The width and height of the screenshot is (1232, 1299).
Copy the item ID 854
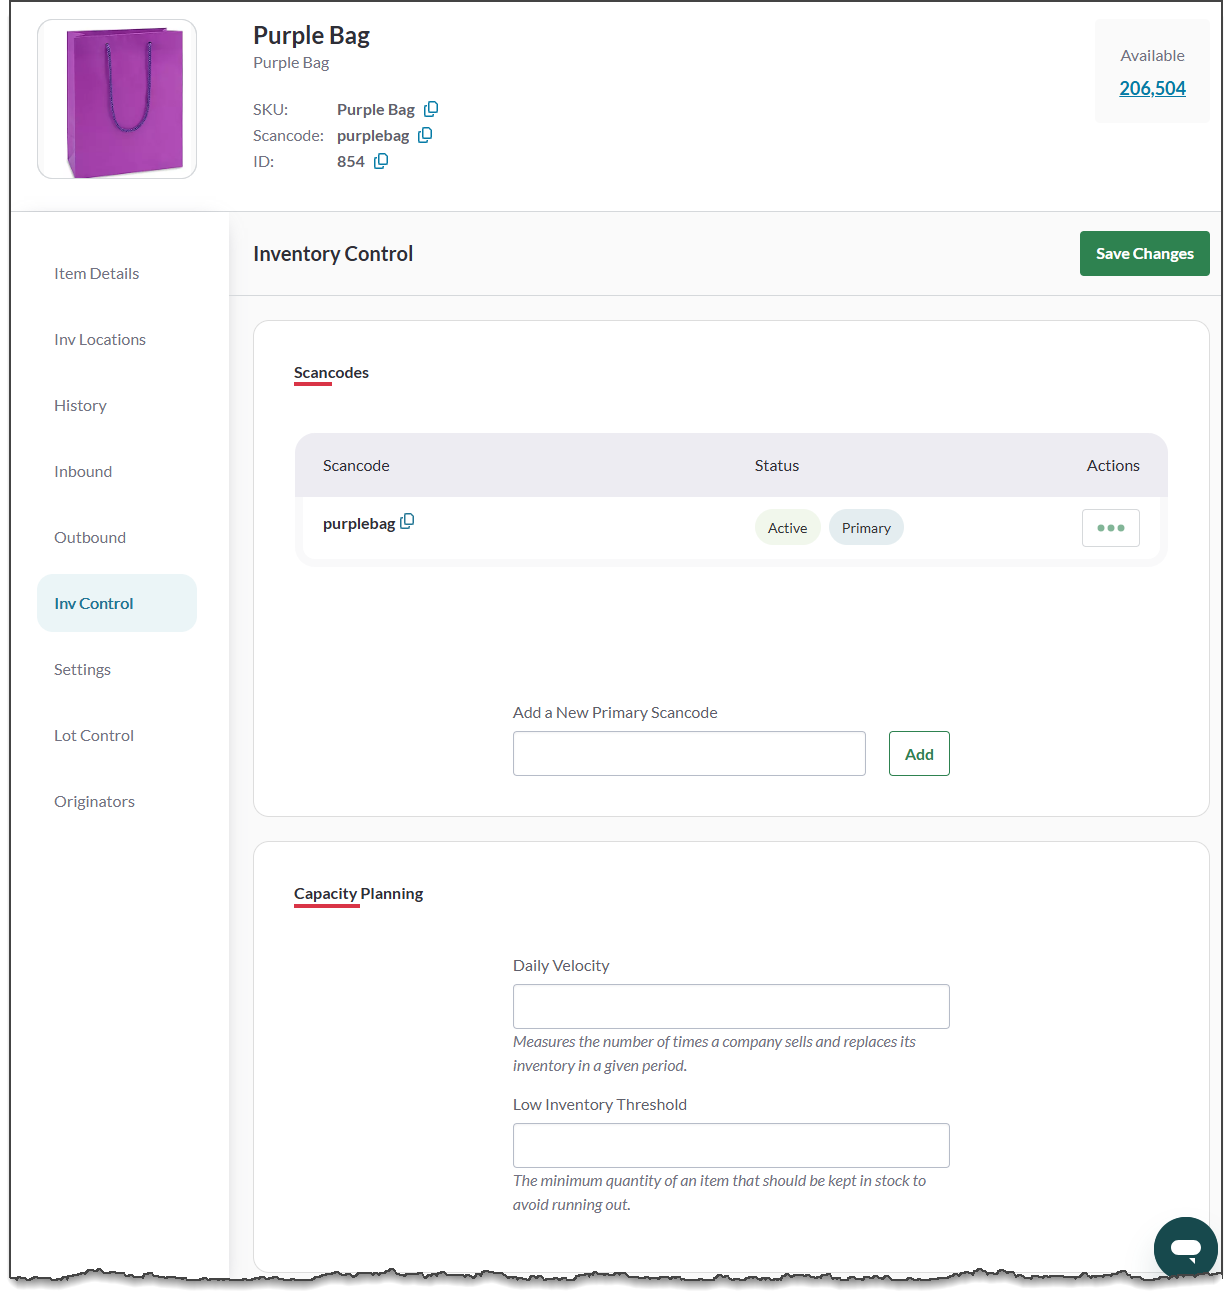381,161
